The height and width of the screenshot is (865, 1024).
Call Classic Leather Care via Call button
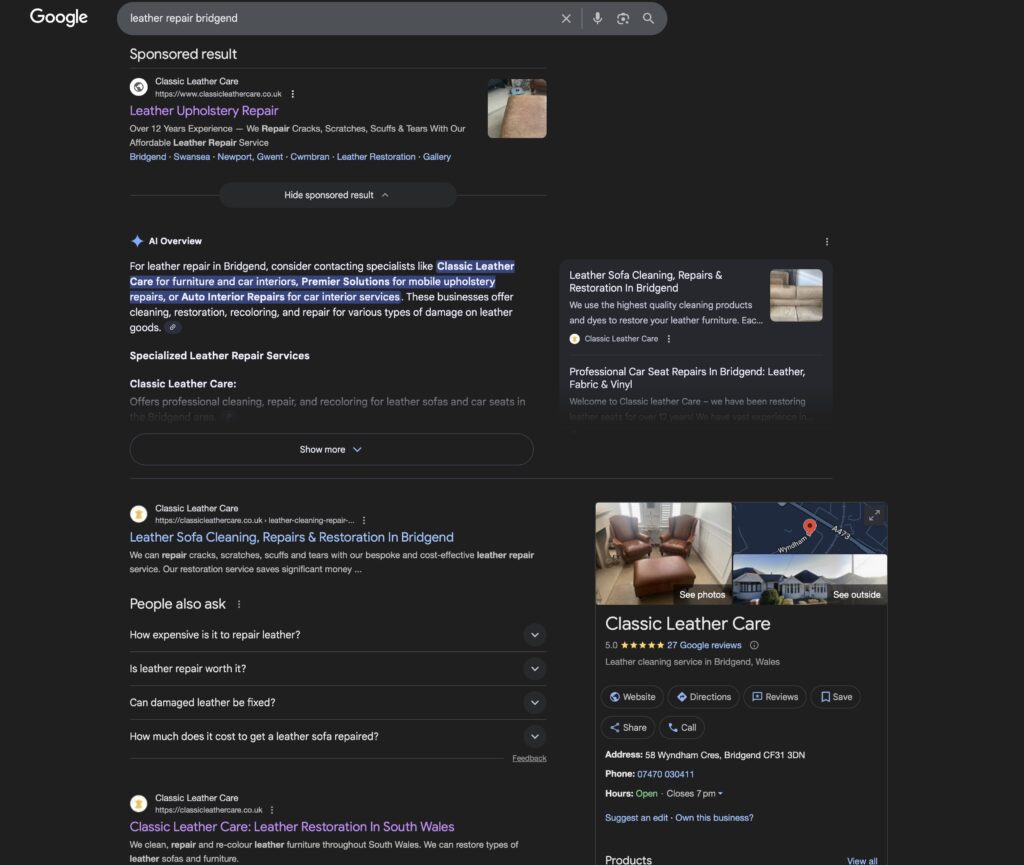(x=681, y=727)
